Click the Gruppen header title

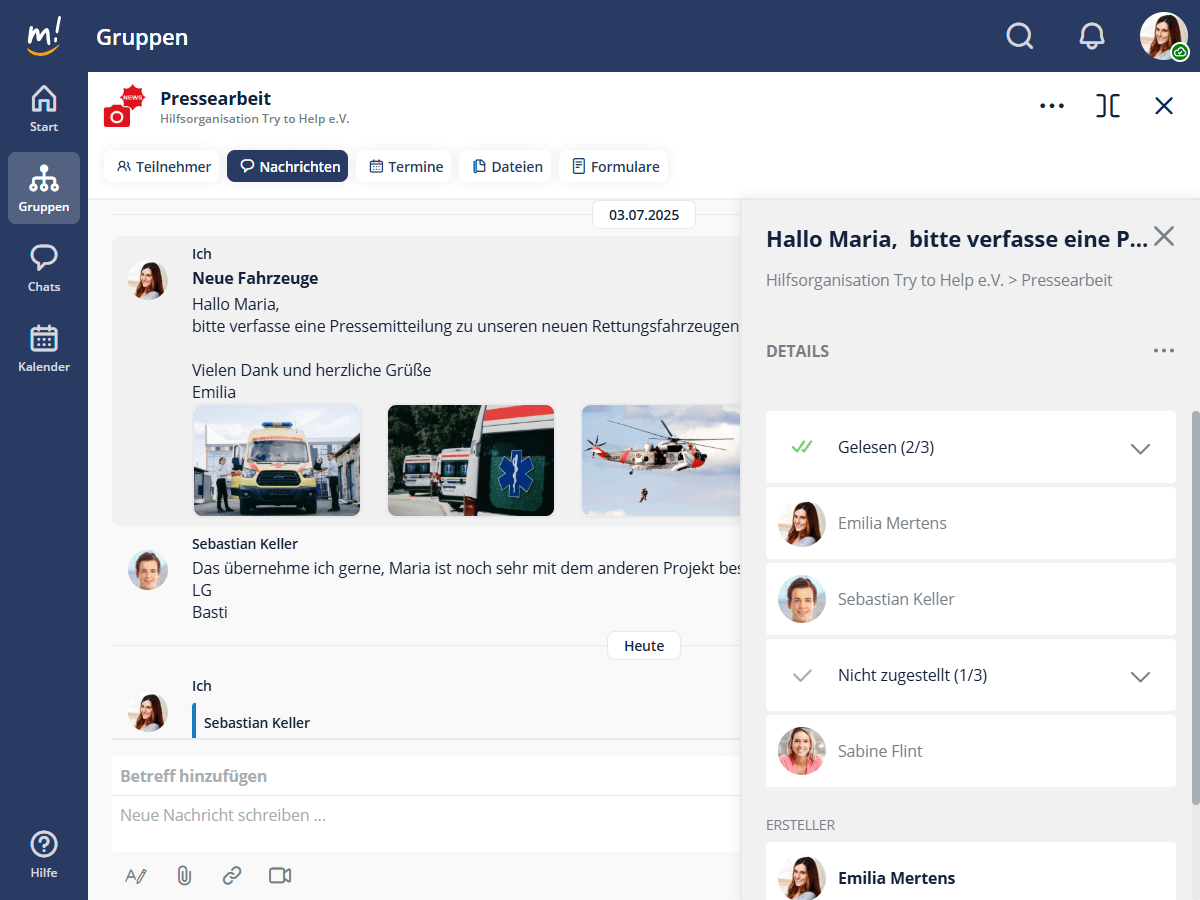(x=142, y=37)
